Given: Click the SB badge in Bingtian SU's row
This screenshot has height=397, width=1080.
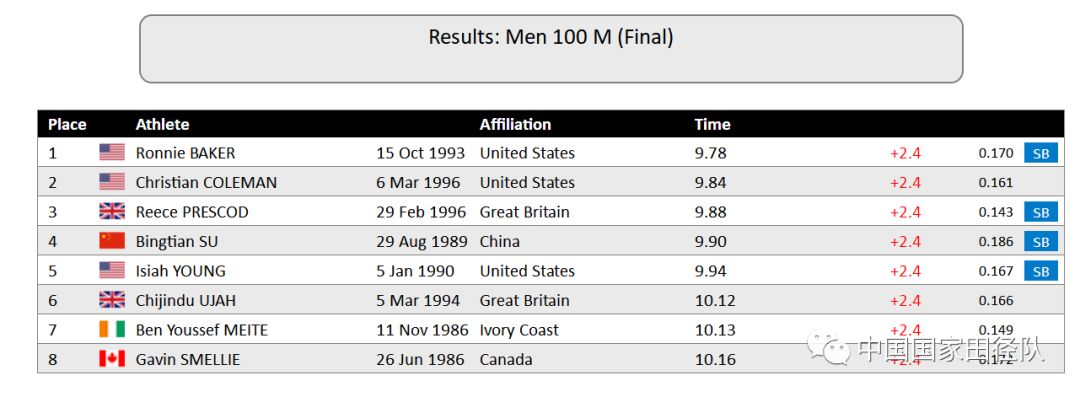Looking at the screenshot, I should [x=1041, y=242].
